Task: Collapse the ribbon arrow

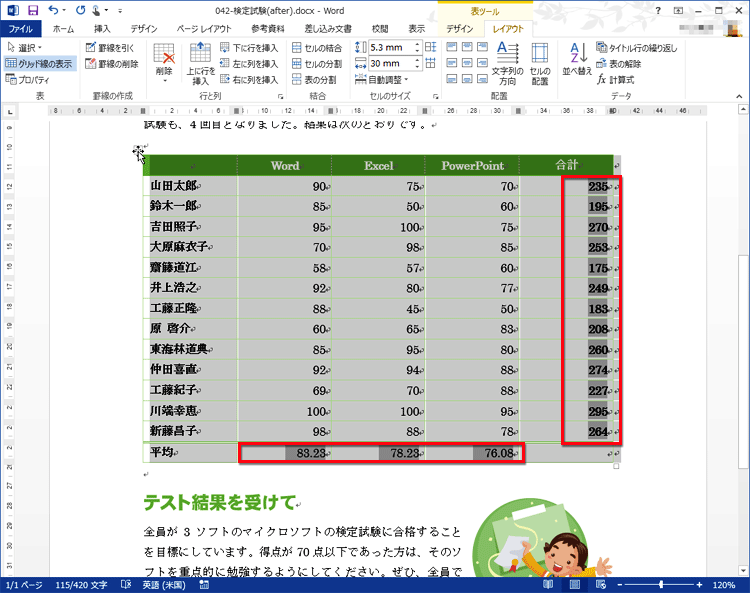Action: tap(739, 96)
